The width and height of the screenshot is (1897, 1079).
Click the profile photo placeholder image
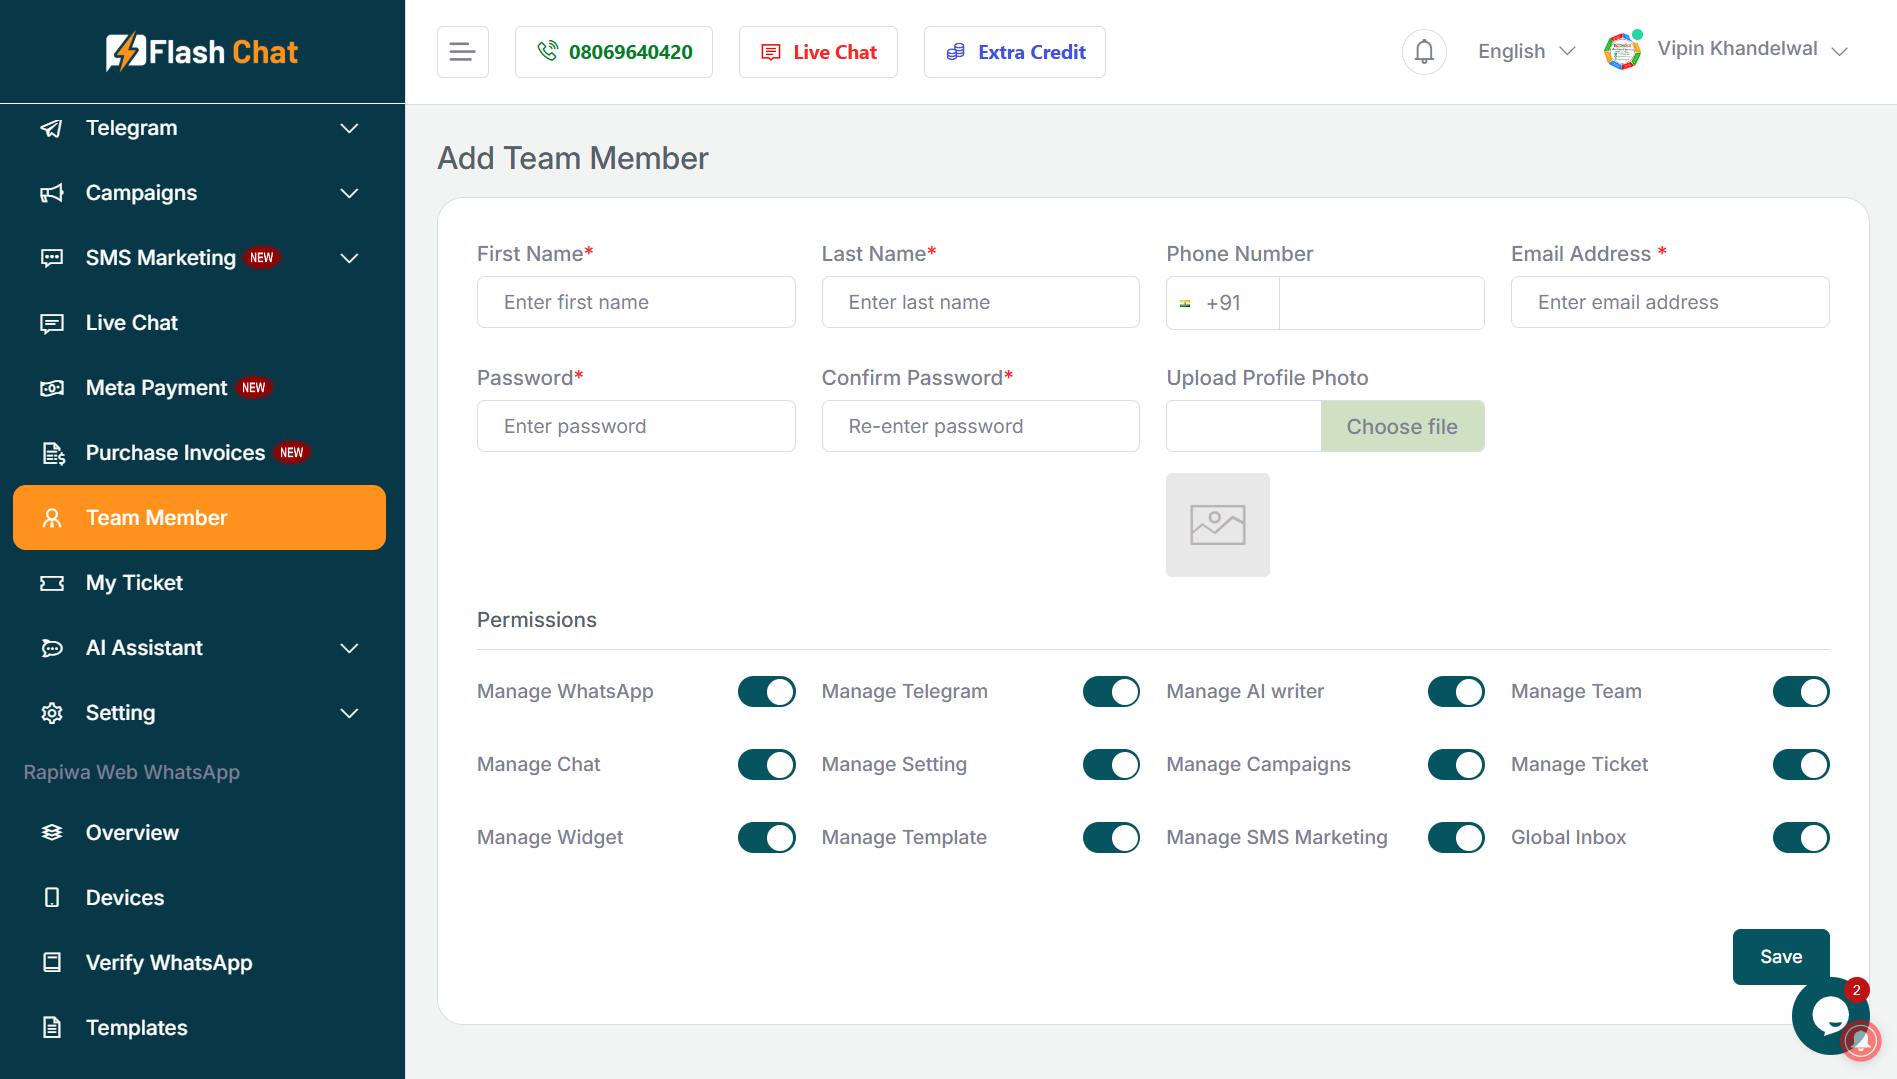[1217, 525]
